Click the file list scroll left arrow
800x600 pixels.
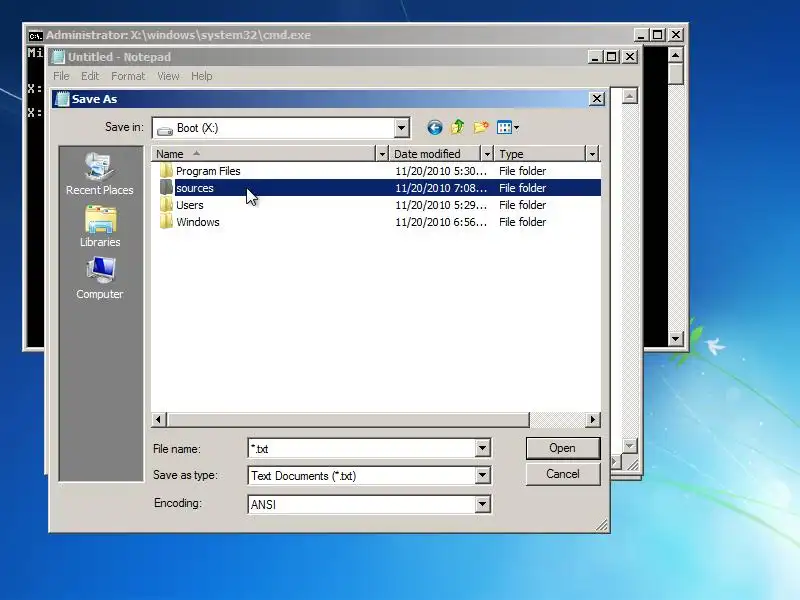(x=159, y=419)
